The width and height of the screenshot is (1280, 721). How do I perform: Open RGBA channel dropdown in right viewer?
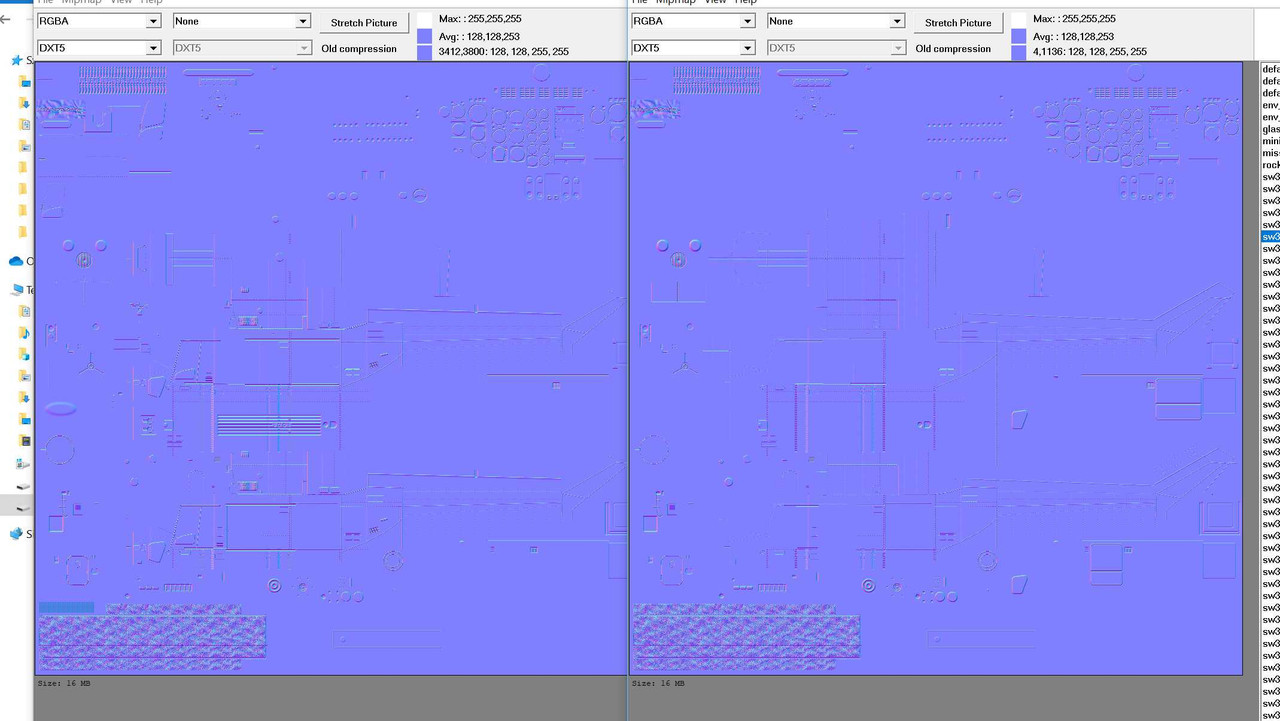click(x=693, y=21)
